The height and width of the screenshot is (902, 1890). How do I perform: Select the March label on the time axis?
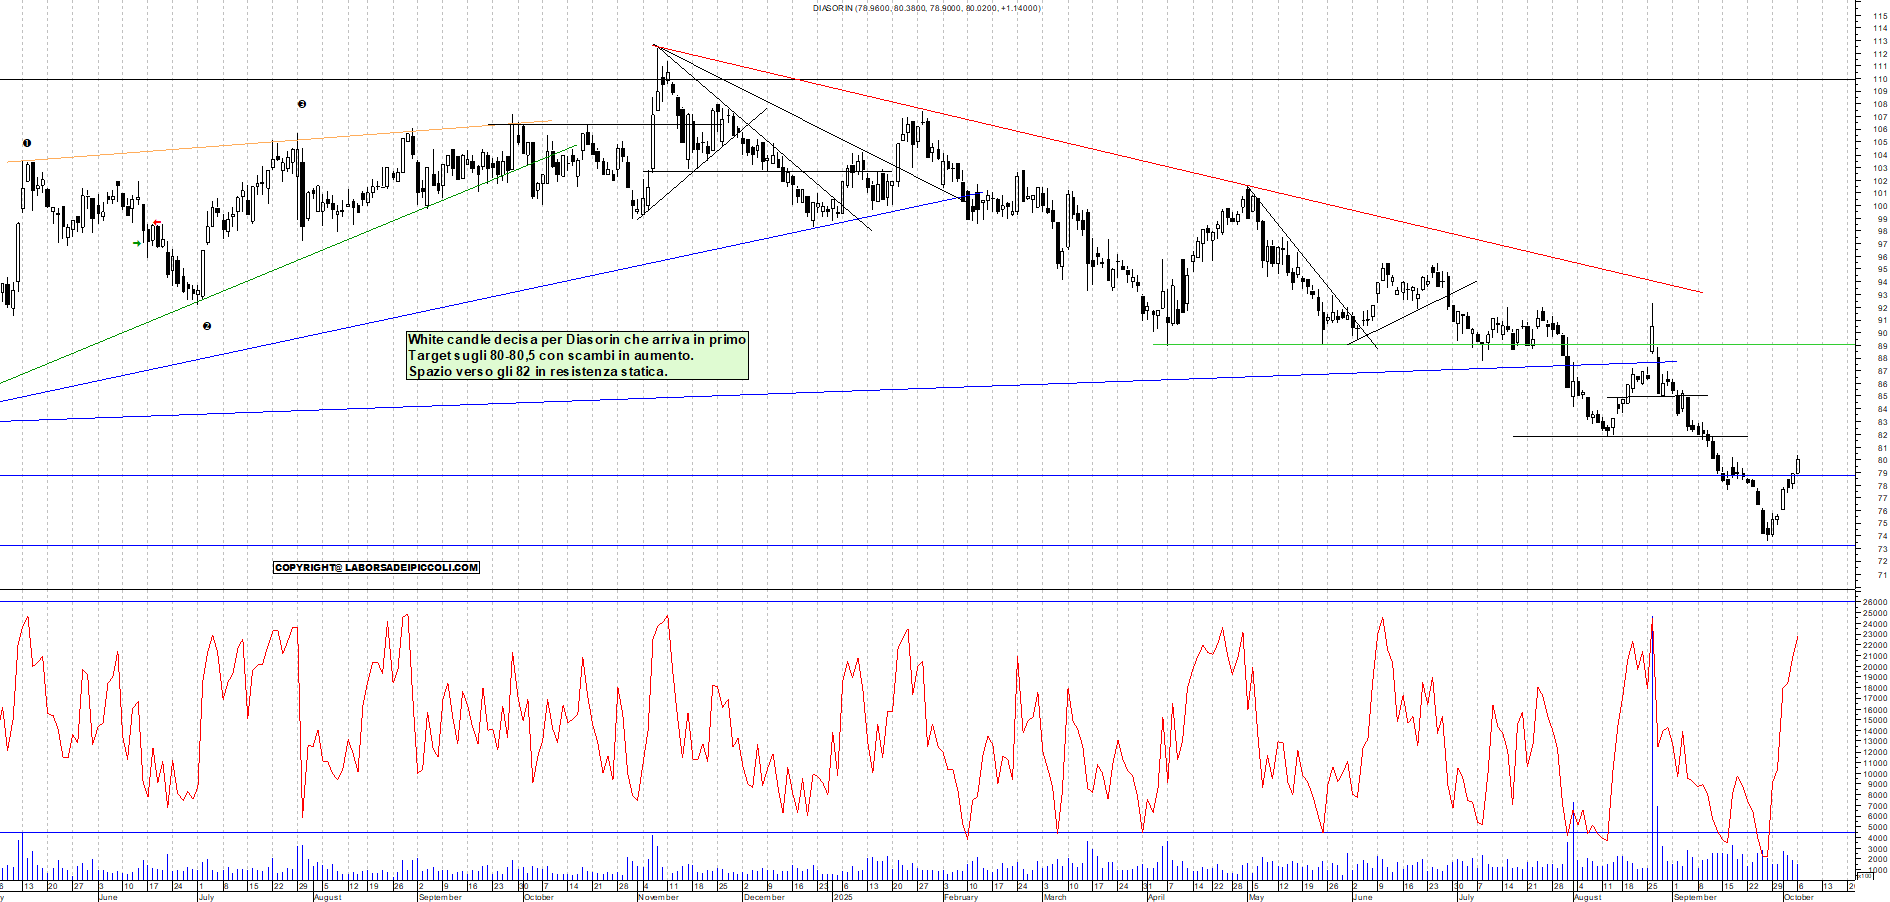coord(1055,897)
